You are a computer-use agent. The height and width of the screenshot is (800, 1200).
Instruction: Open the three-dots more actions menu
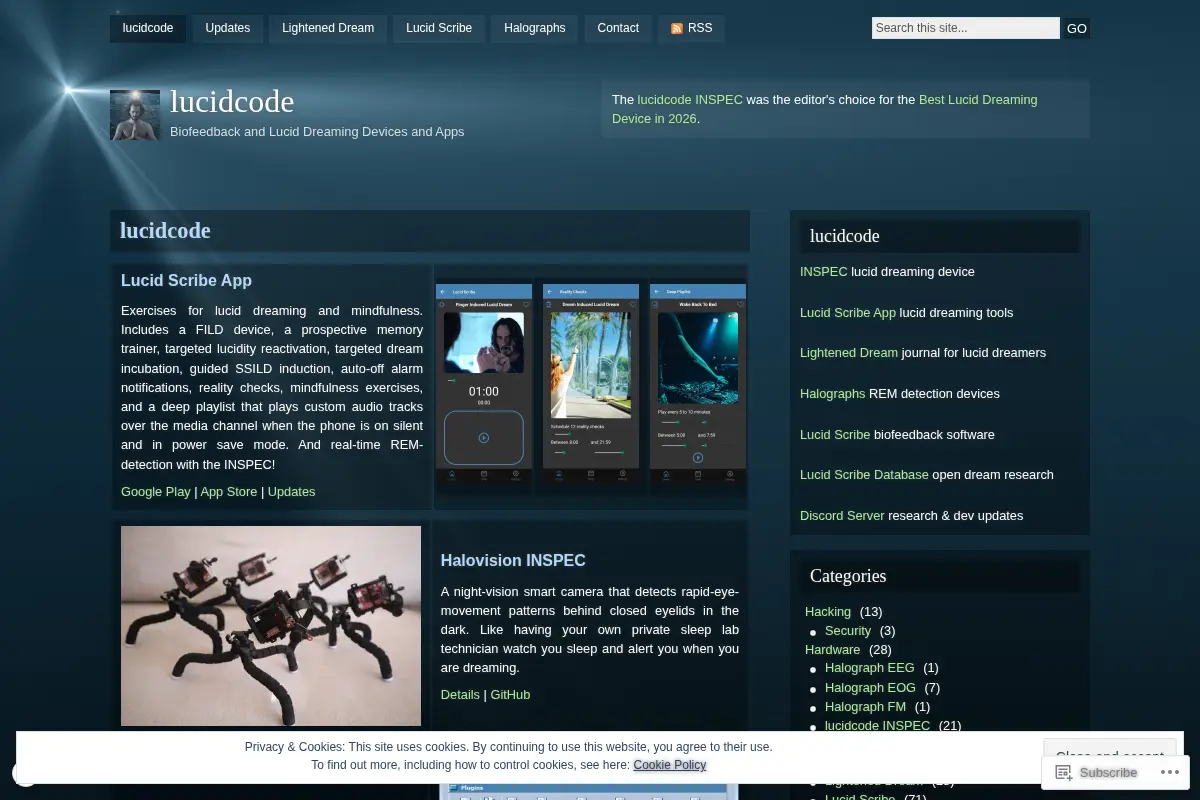[1169, 772]
